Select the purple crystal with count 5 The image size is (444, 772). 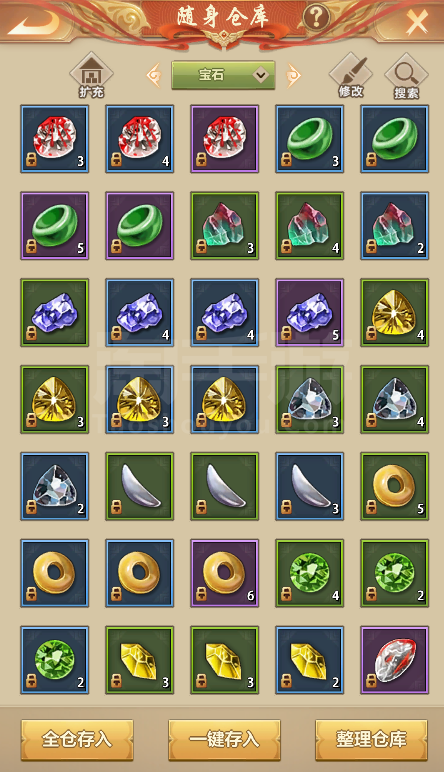pyautogui.click(x=310, y=312)
